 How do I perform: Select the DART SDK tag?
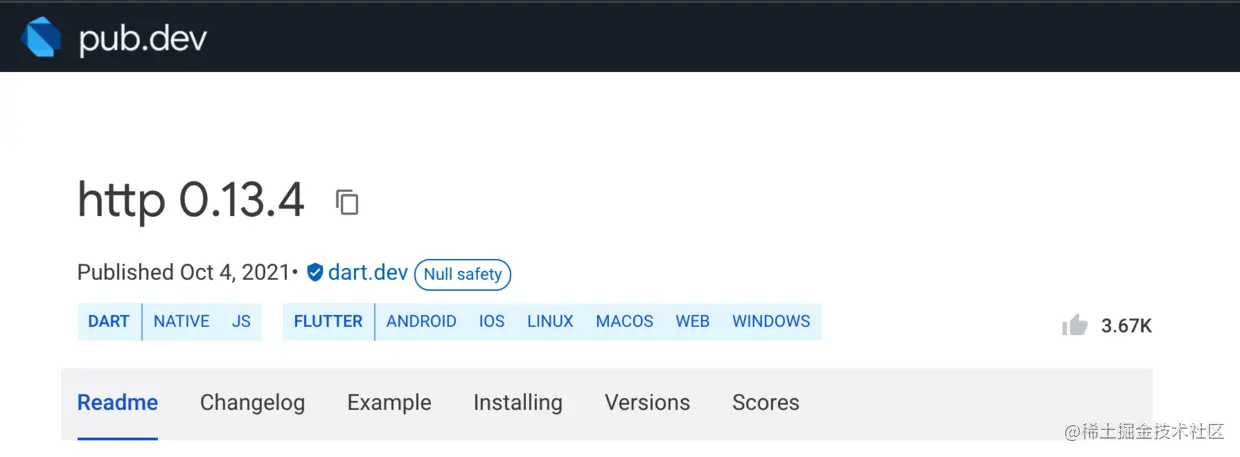109,321
